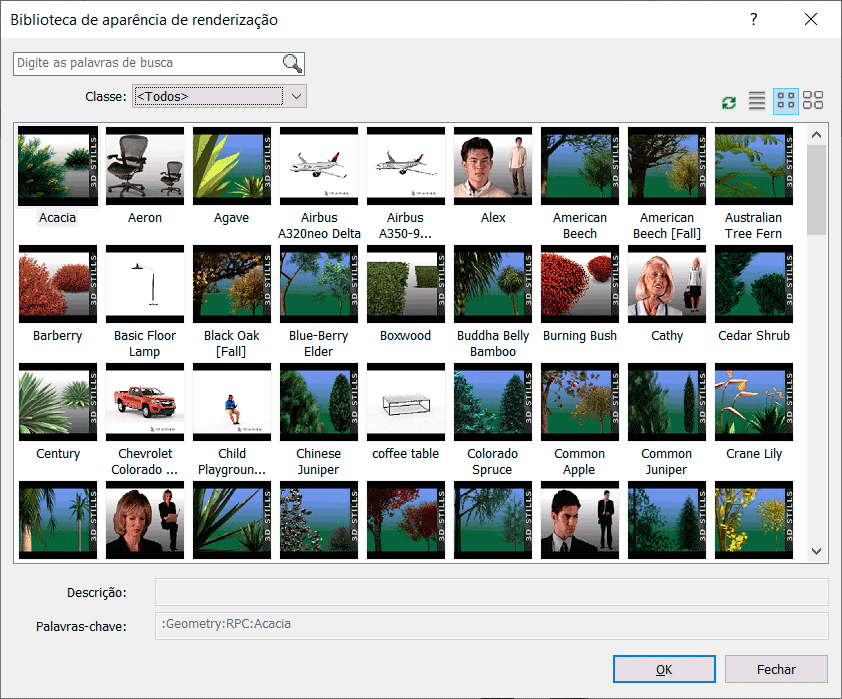
Task: Click the help question mark button
Action: coord(754,19)
